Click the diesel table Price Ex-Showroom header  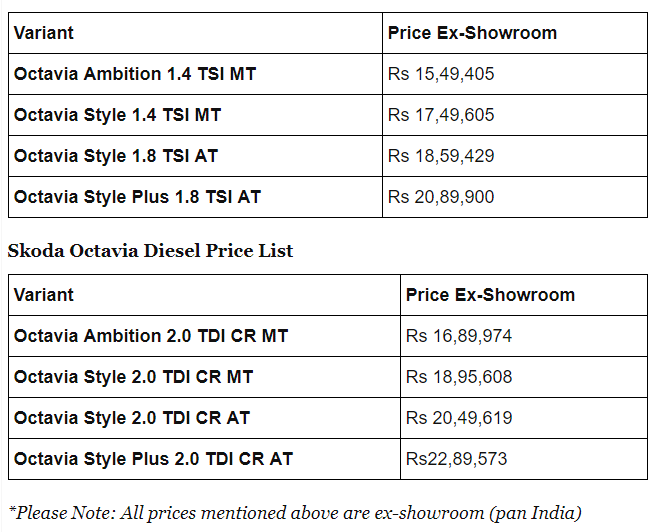[x=490, y=295]
